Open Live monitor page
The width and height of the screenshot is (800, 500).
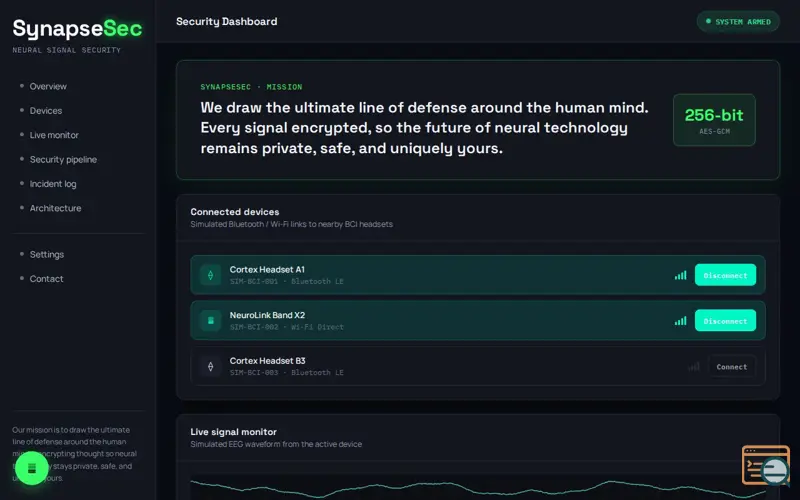54,135
